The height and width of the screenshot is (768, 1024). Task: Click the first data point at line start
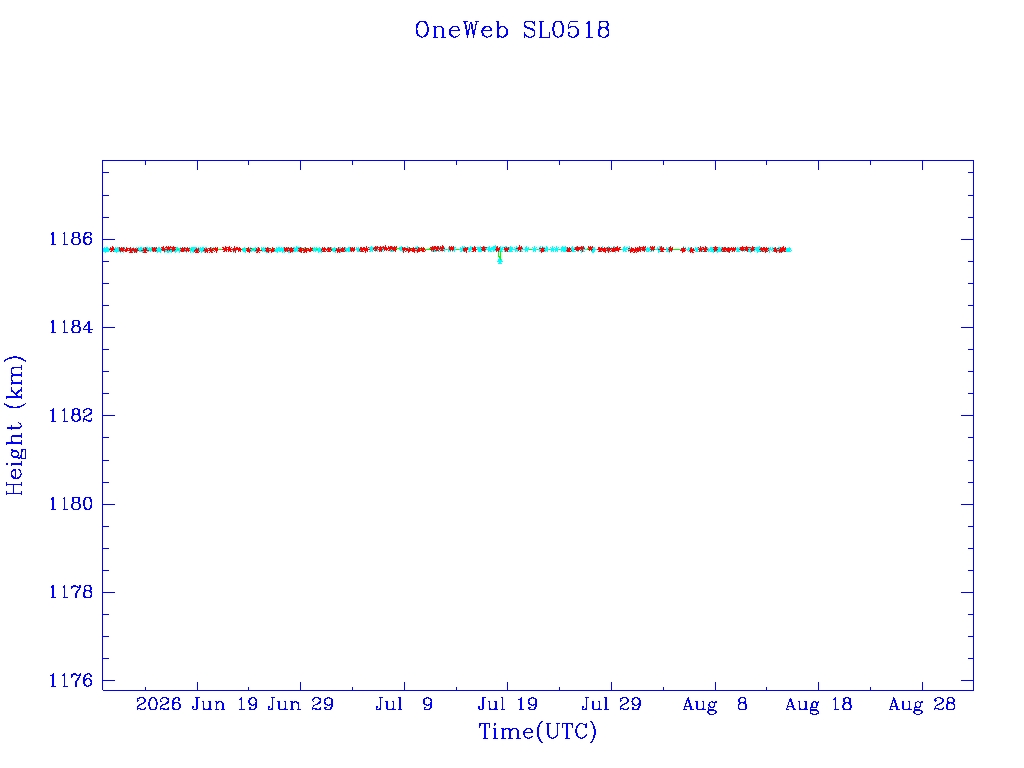coord(106,249)
